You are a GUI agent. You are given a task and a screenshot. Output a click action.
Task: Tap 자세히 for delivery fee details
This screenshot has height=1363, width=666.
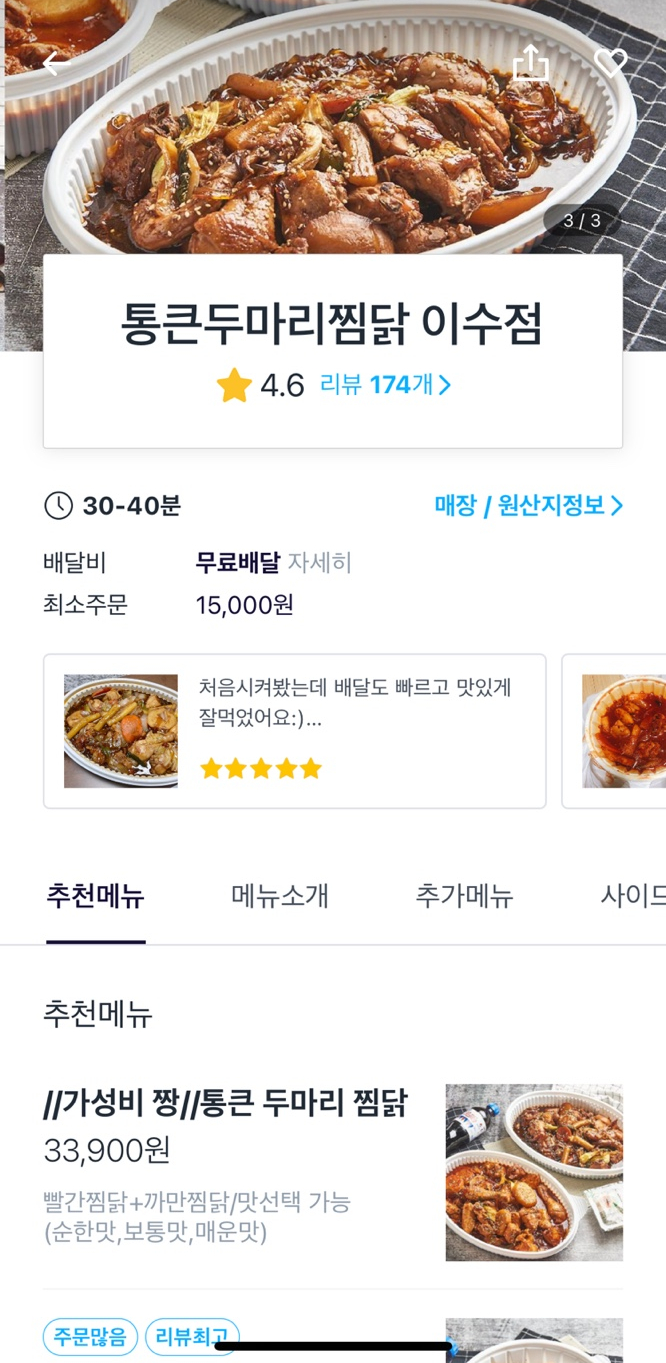320,563
